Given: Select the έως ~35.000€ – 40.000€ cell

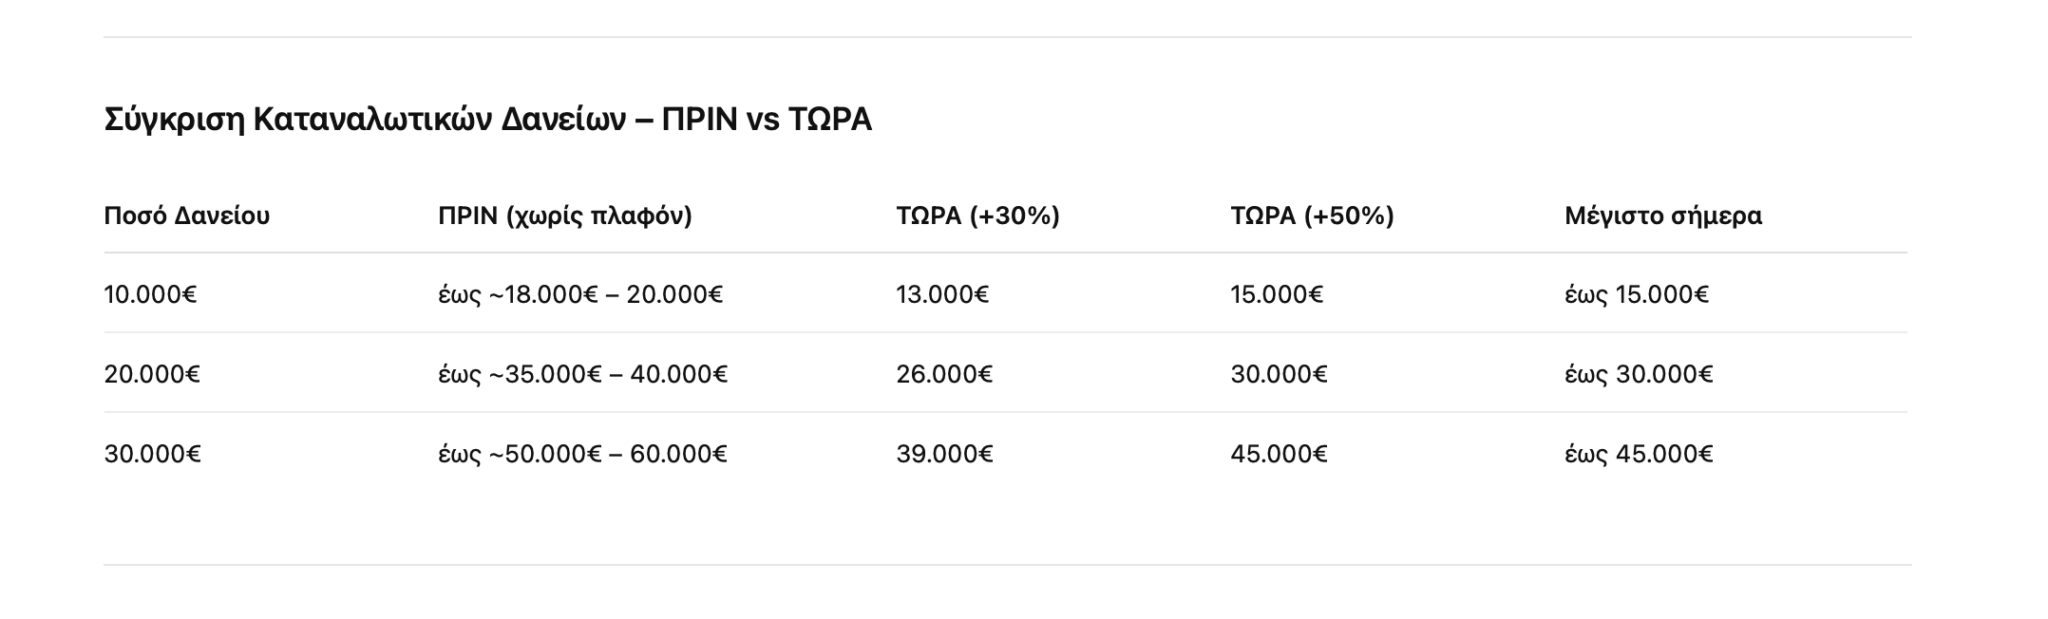Looking at the screenshot, I should pos(583,374).
